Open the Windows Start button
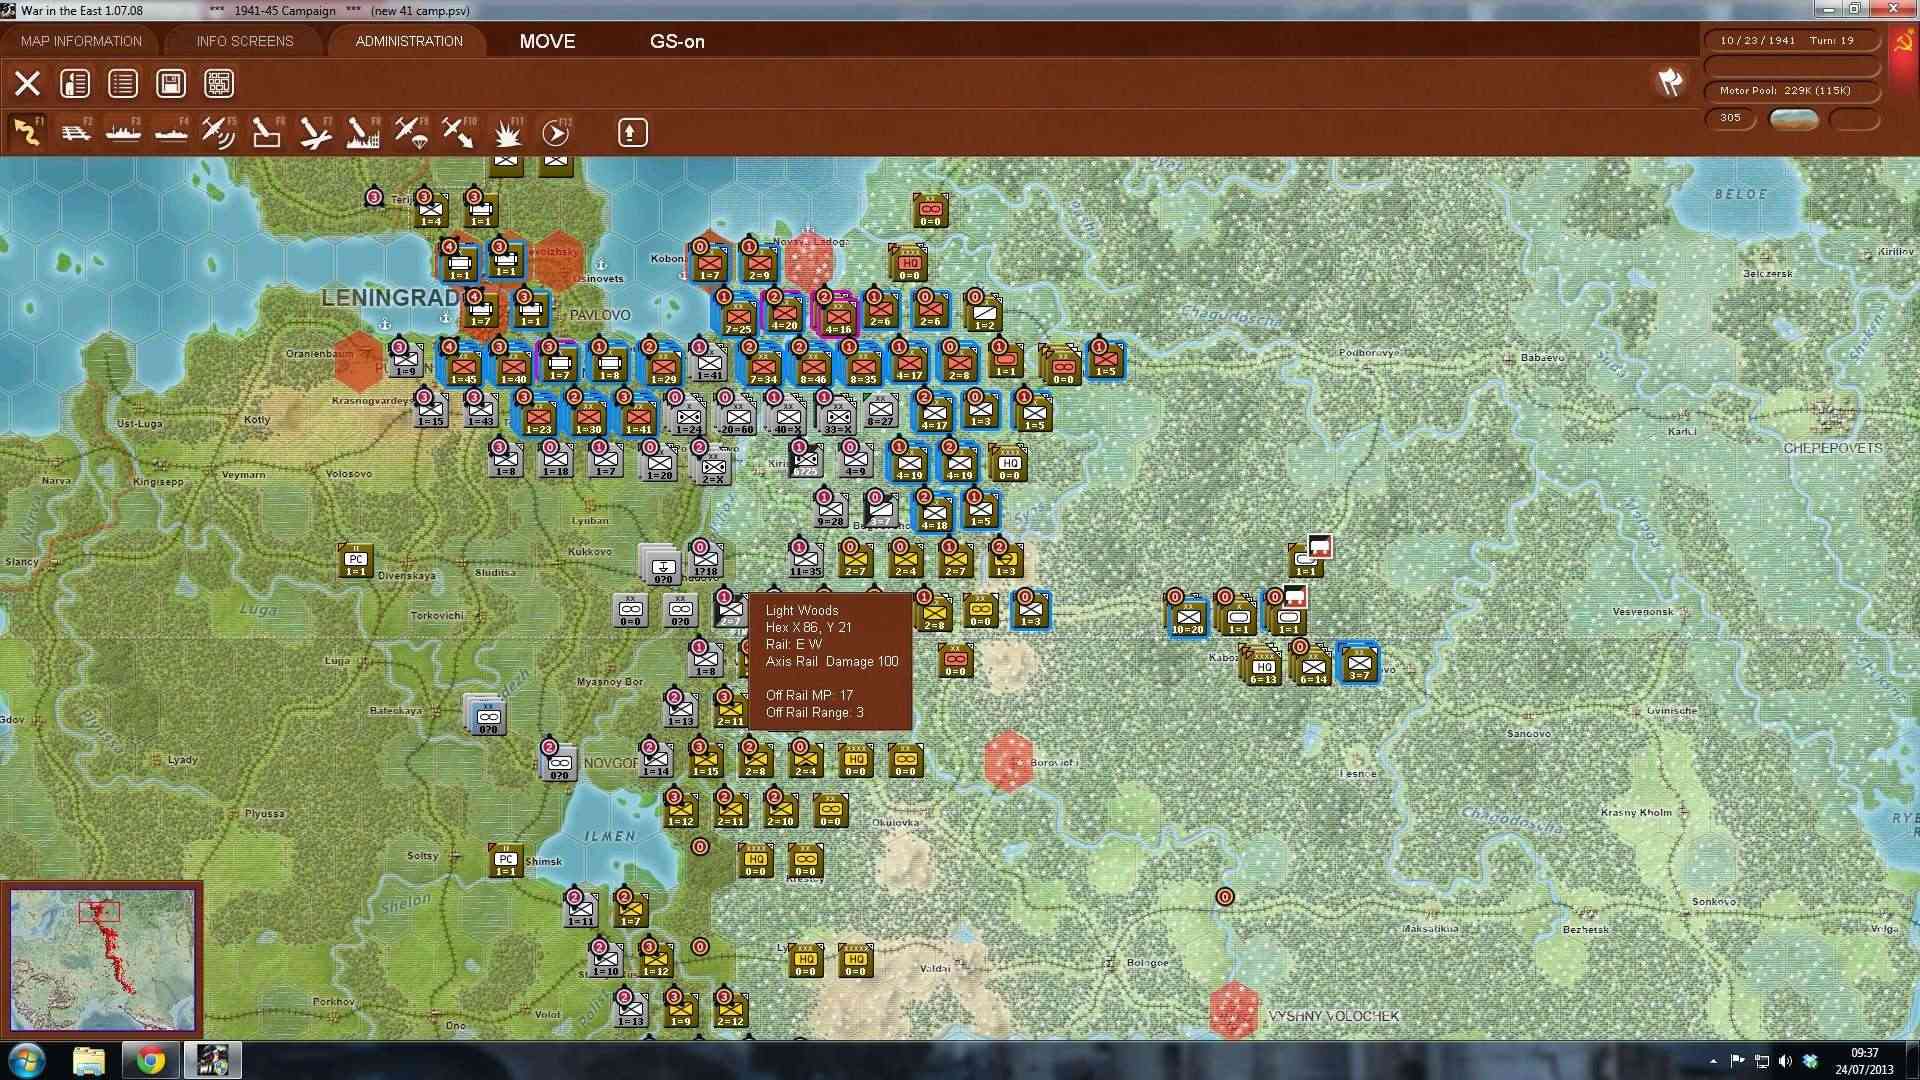 pos(26,1060)
